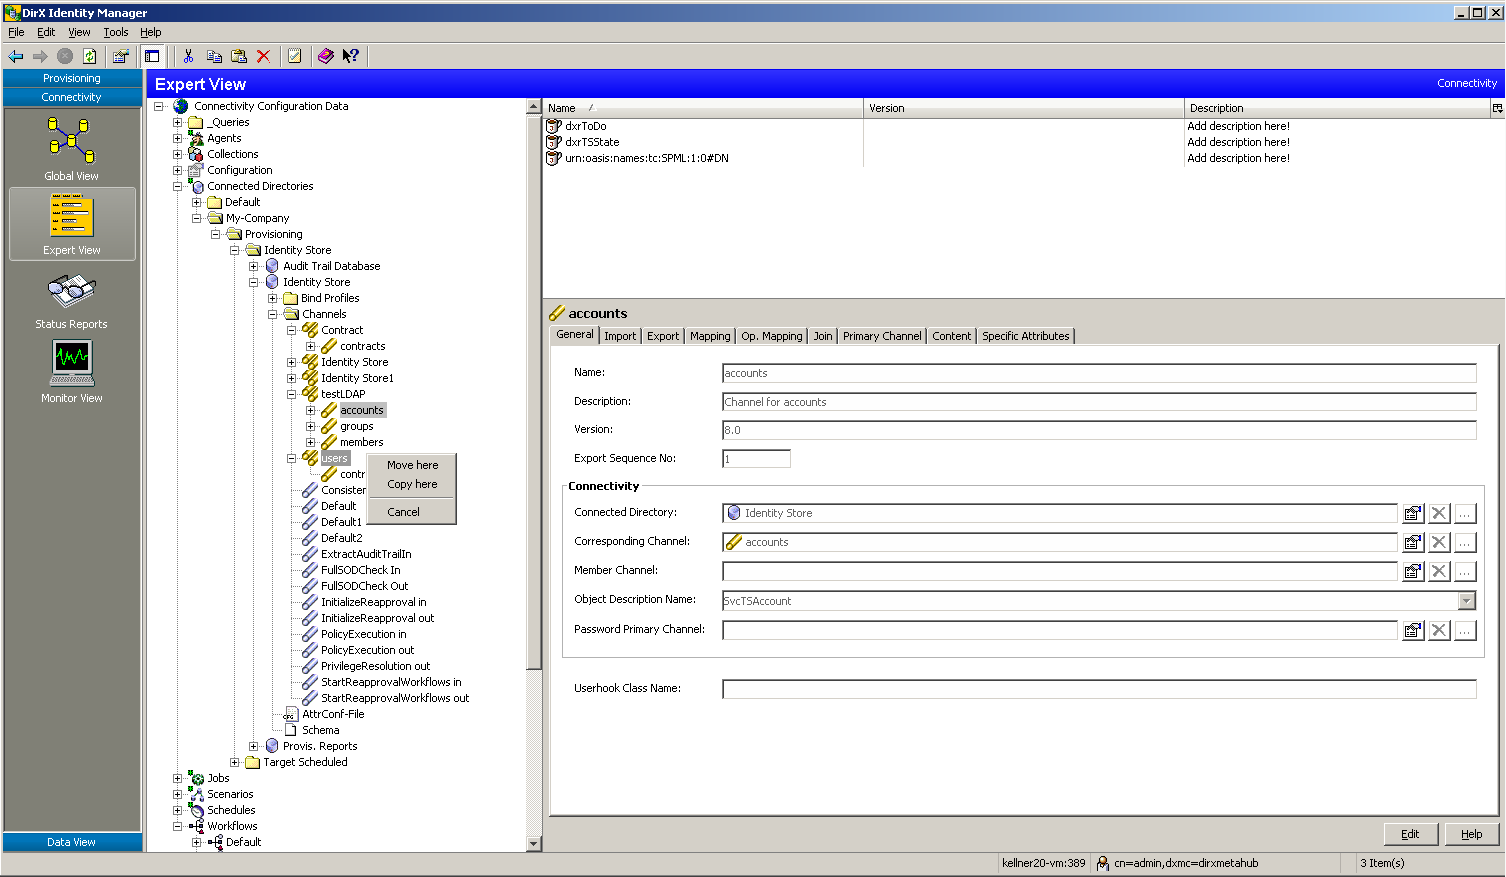
Task: Expand the Audit Trail Database node
Action: 254,266
